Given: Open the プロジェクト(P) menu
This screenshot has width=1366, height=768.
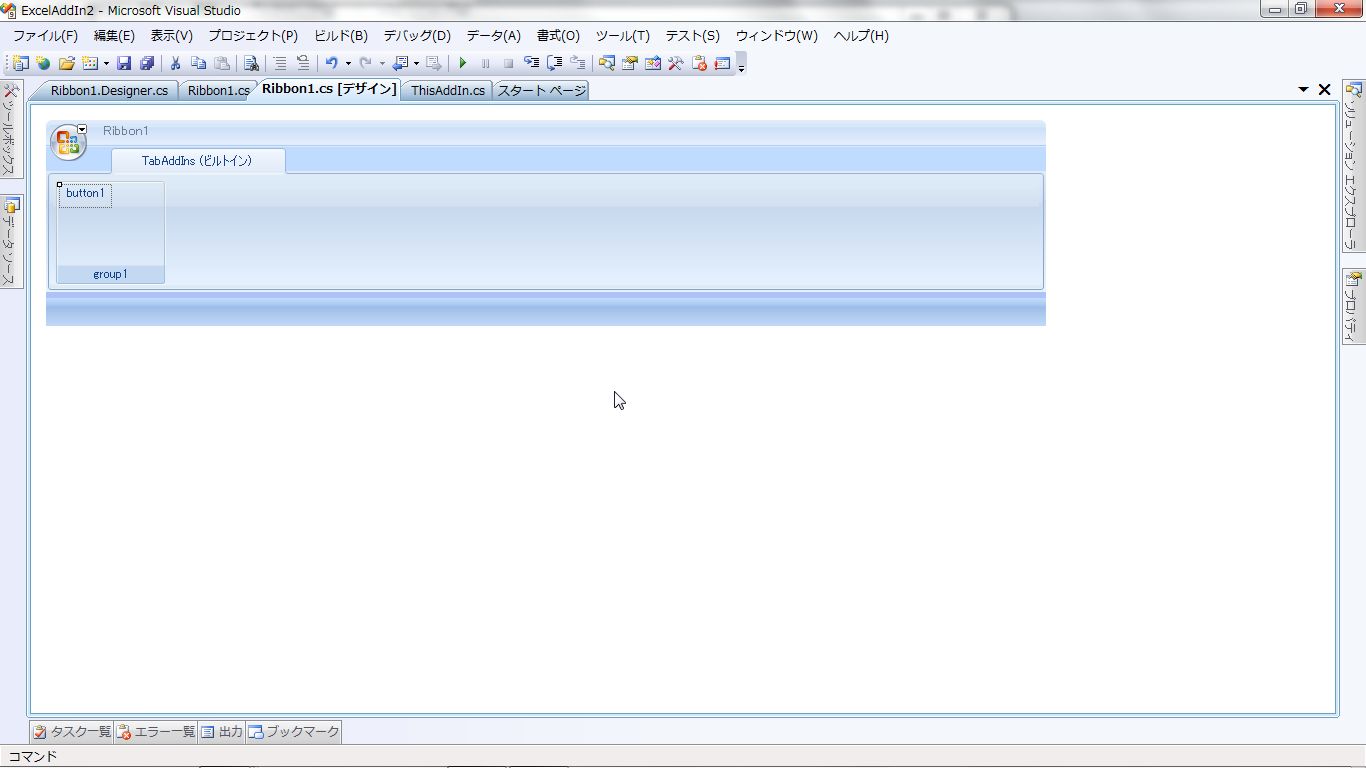Looking at the screenshot, I should click(x=253, y=36).
